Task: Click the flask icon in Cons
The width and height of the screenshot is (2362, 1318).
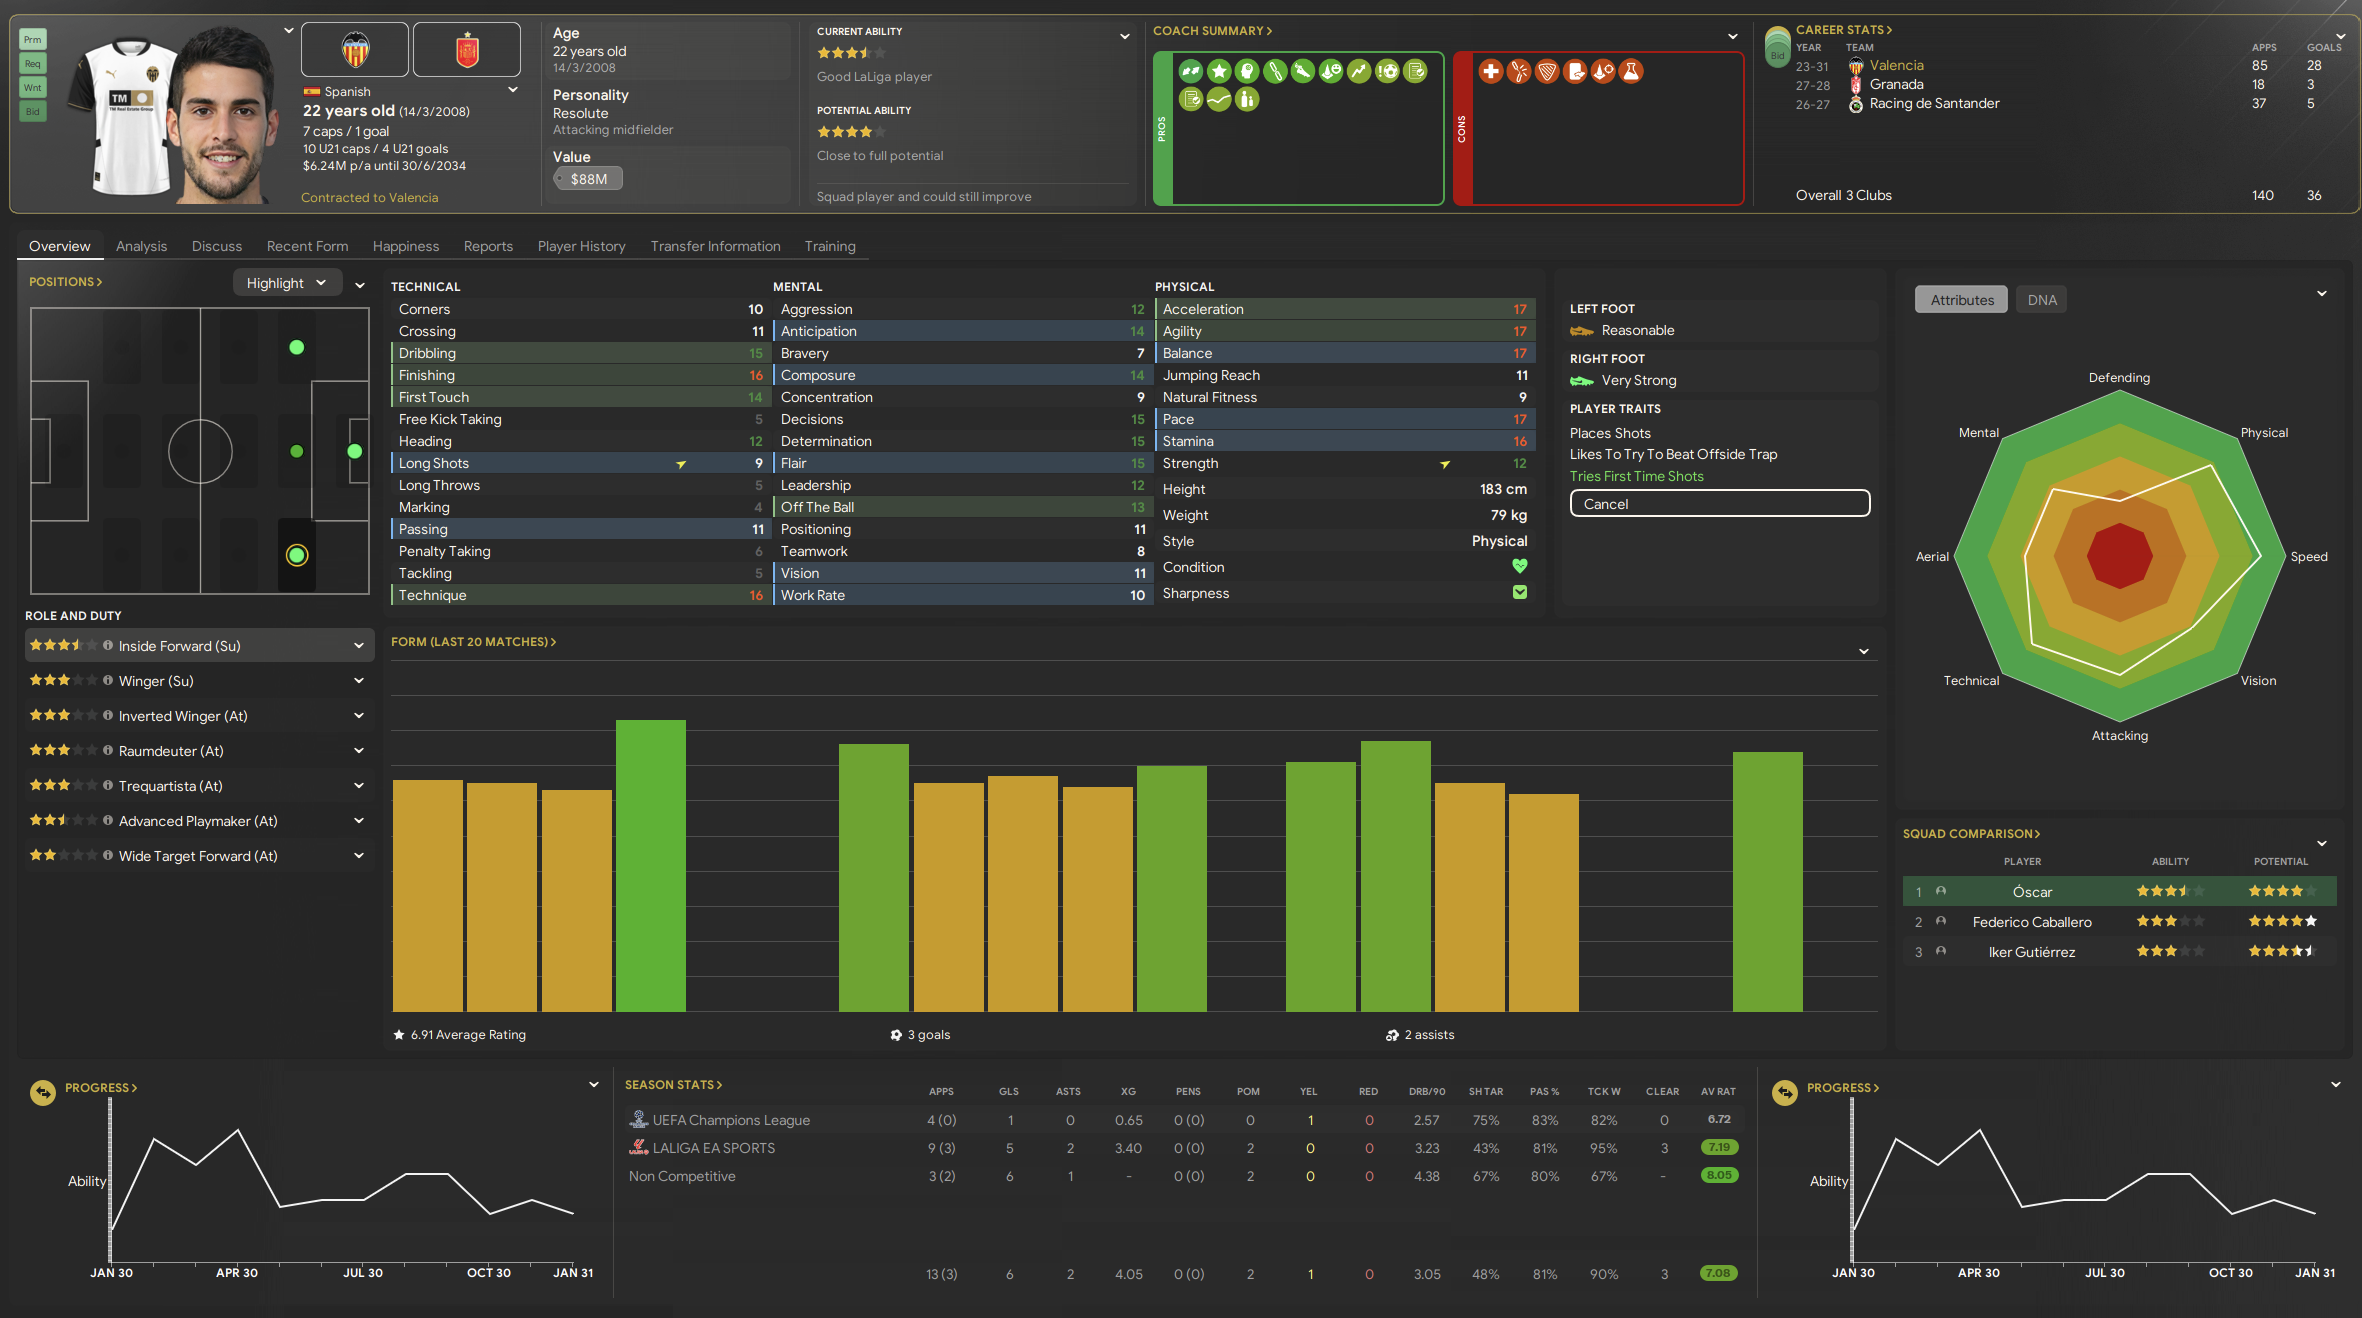Action: click(x=1631, y=71)
